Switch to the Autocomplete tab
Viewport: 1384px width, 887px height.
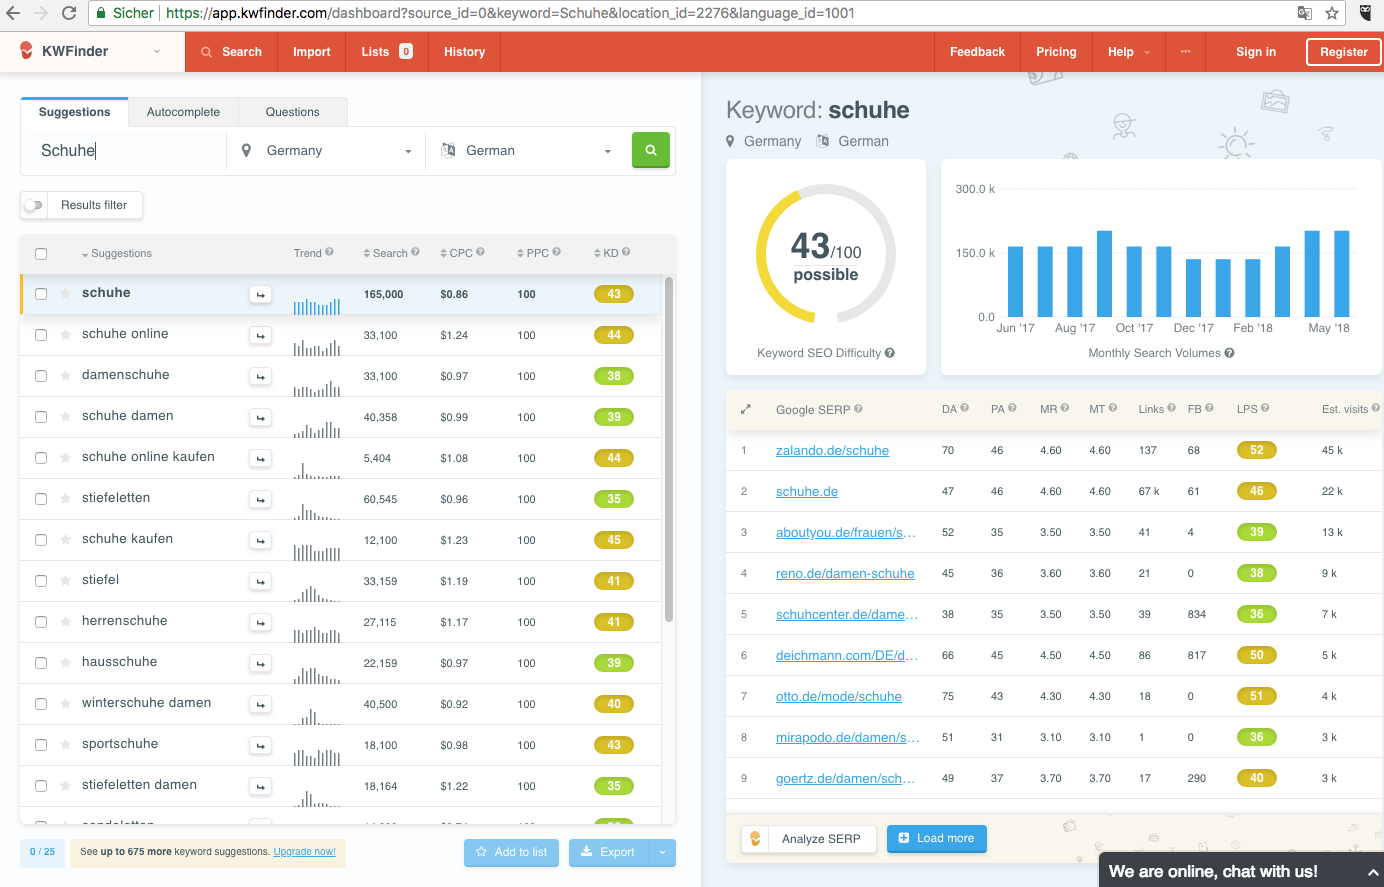point(183,112)
